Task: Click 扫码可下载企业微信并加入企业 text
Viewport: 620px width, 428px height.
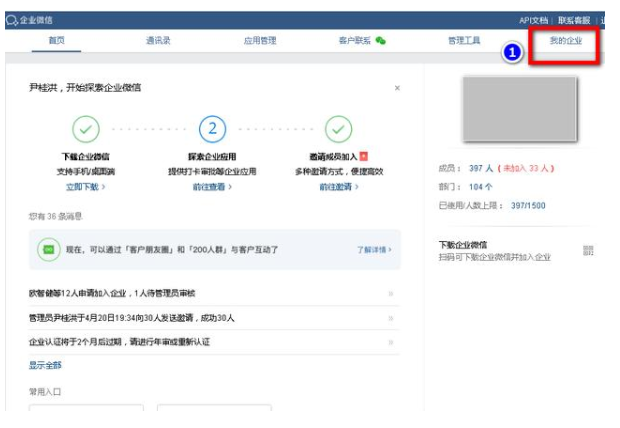Action: pos(494,257)
